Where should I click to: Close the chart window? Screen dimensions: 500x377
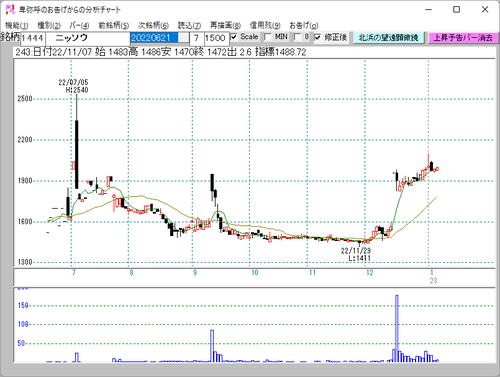click(x=485, y=10)
